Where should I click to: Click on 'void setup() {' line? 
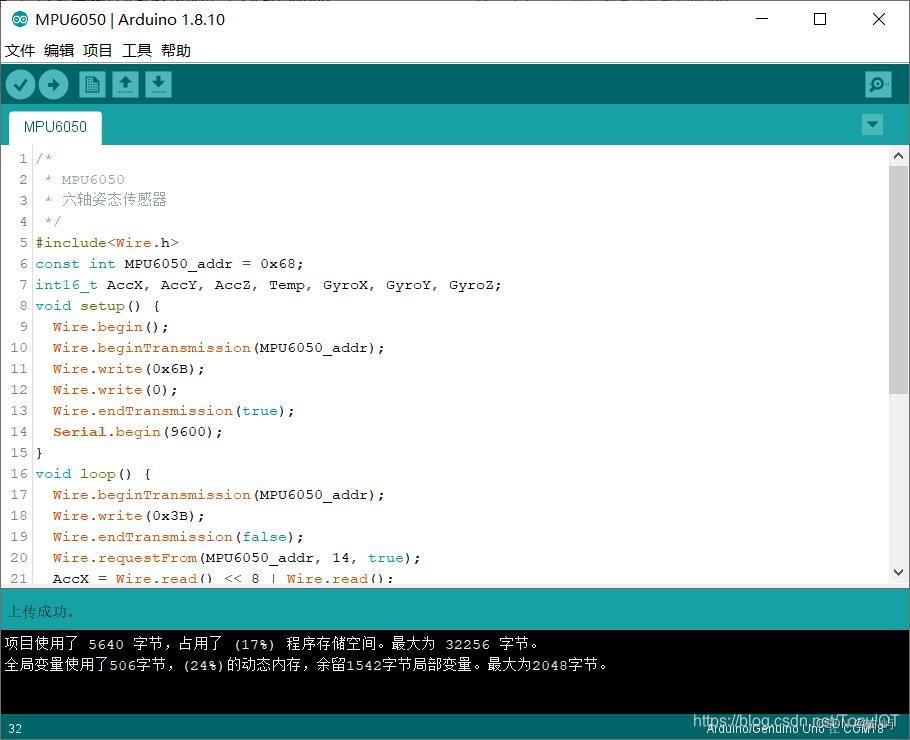click(98, 306)
